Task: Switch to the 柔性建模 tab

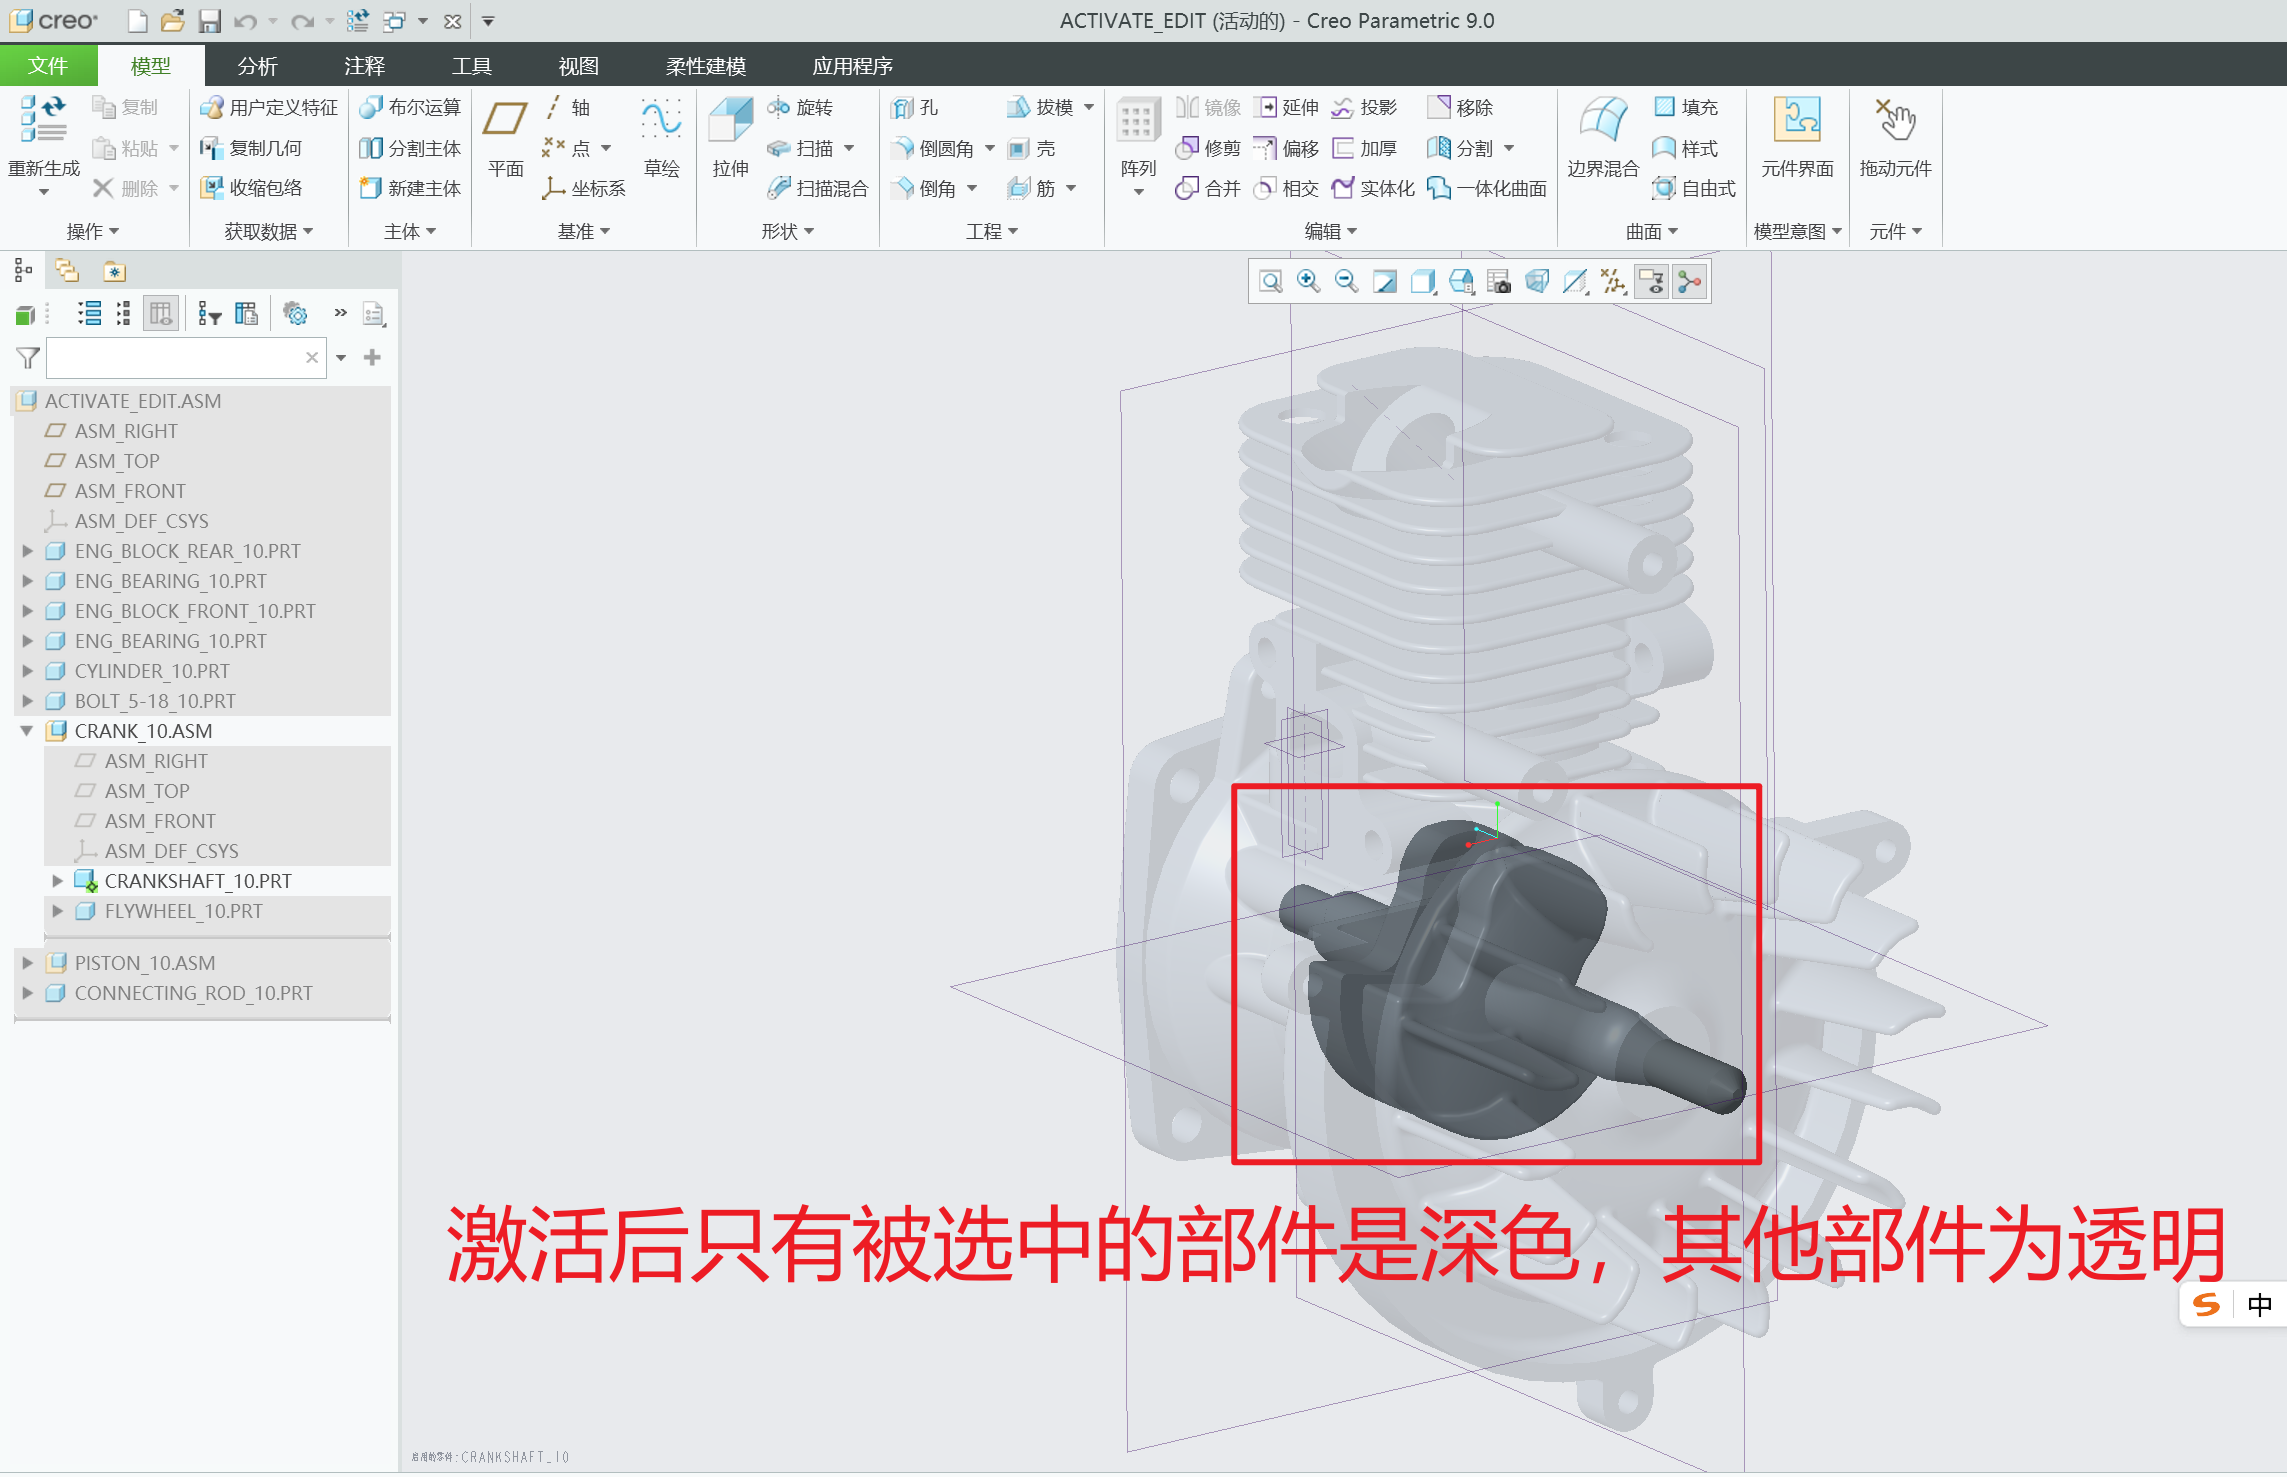Action: coord(705,66)
